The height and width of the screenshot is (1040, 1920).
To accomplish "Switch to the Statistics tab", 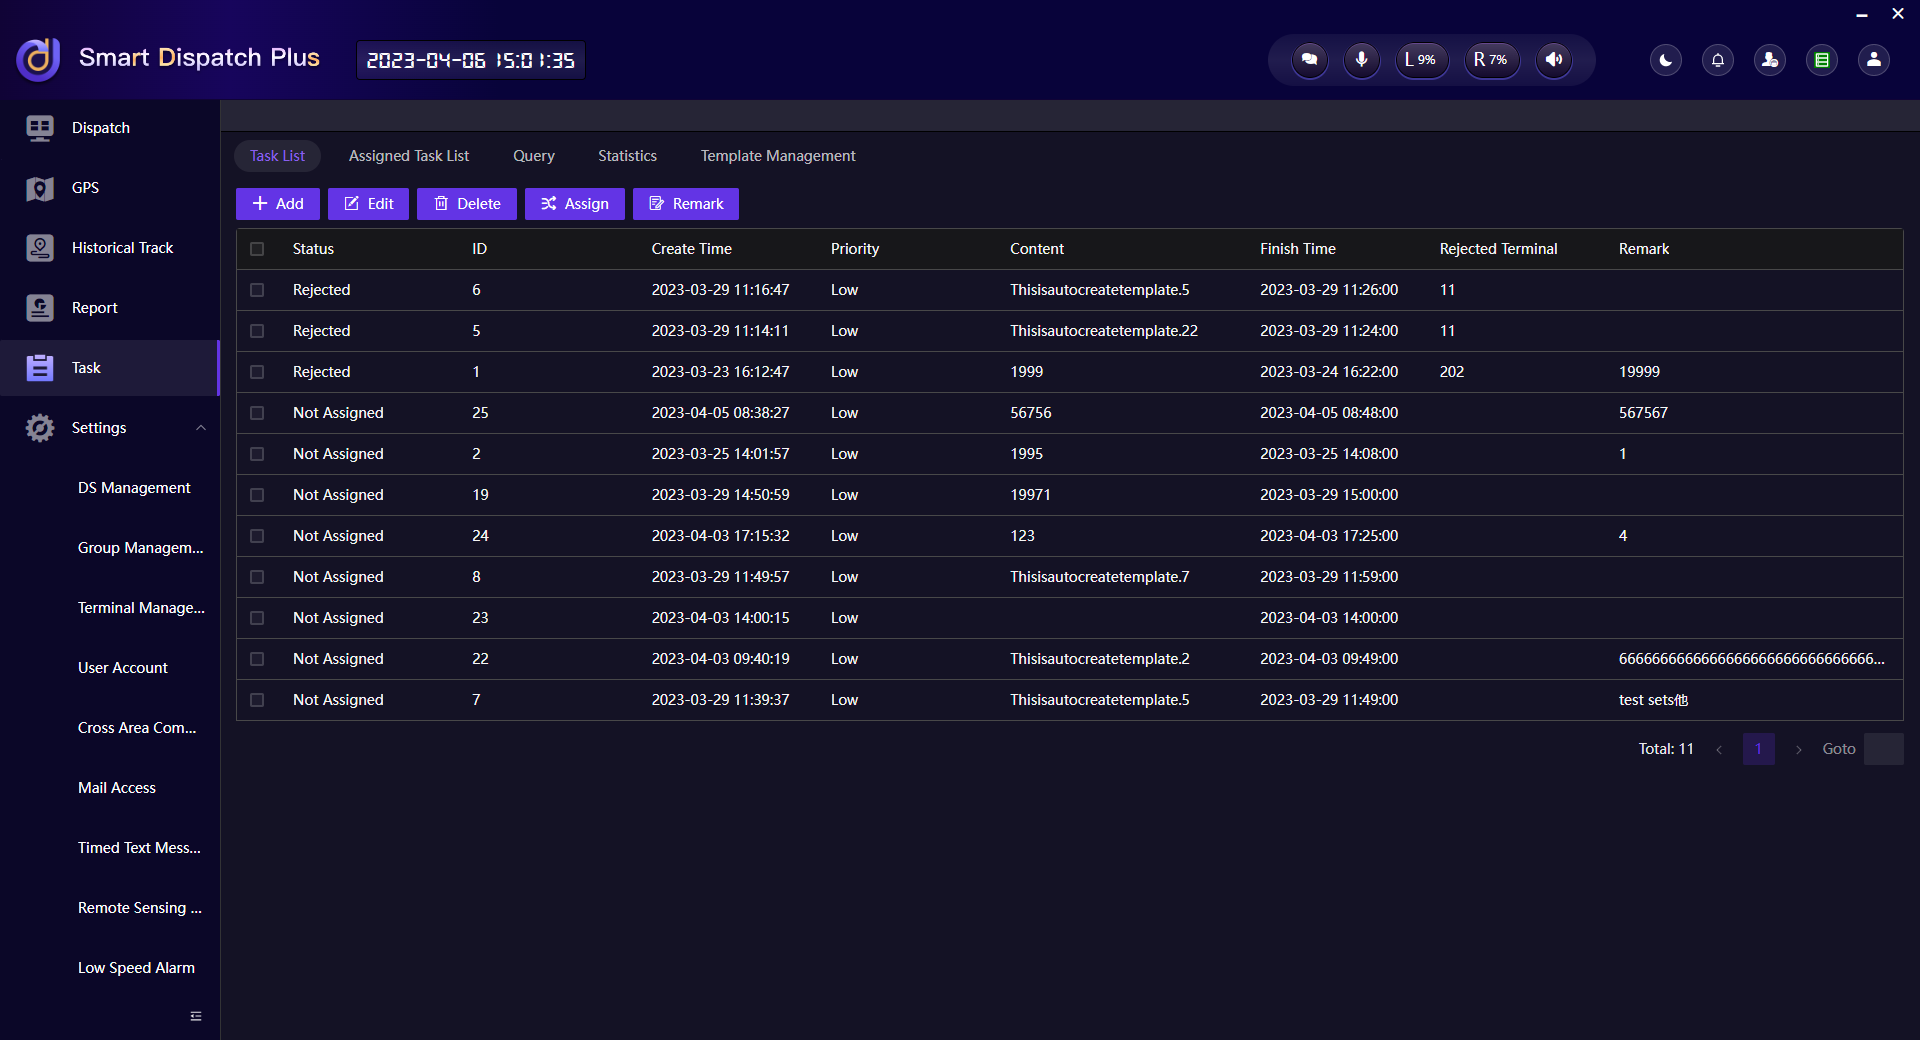I will (x=627, y=155).
